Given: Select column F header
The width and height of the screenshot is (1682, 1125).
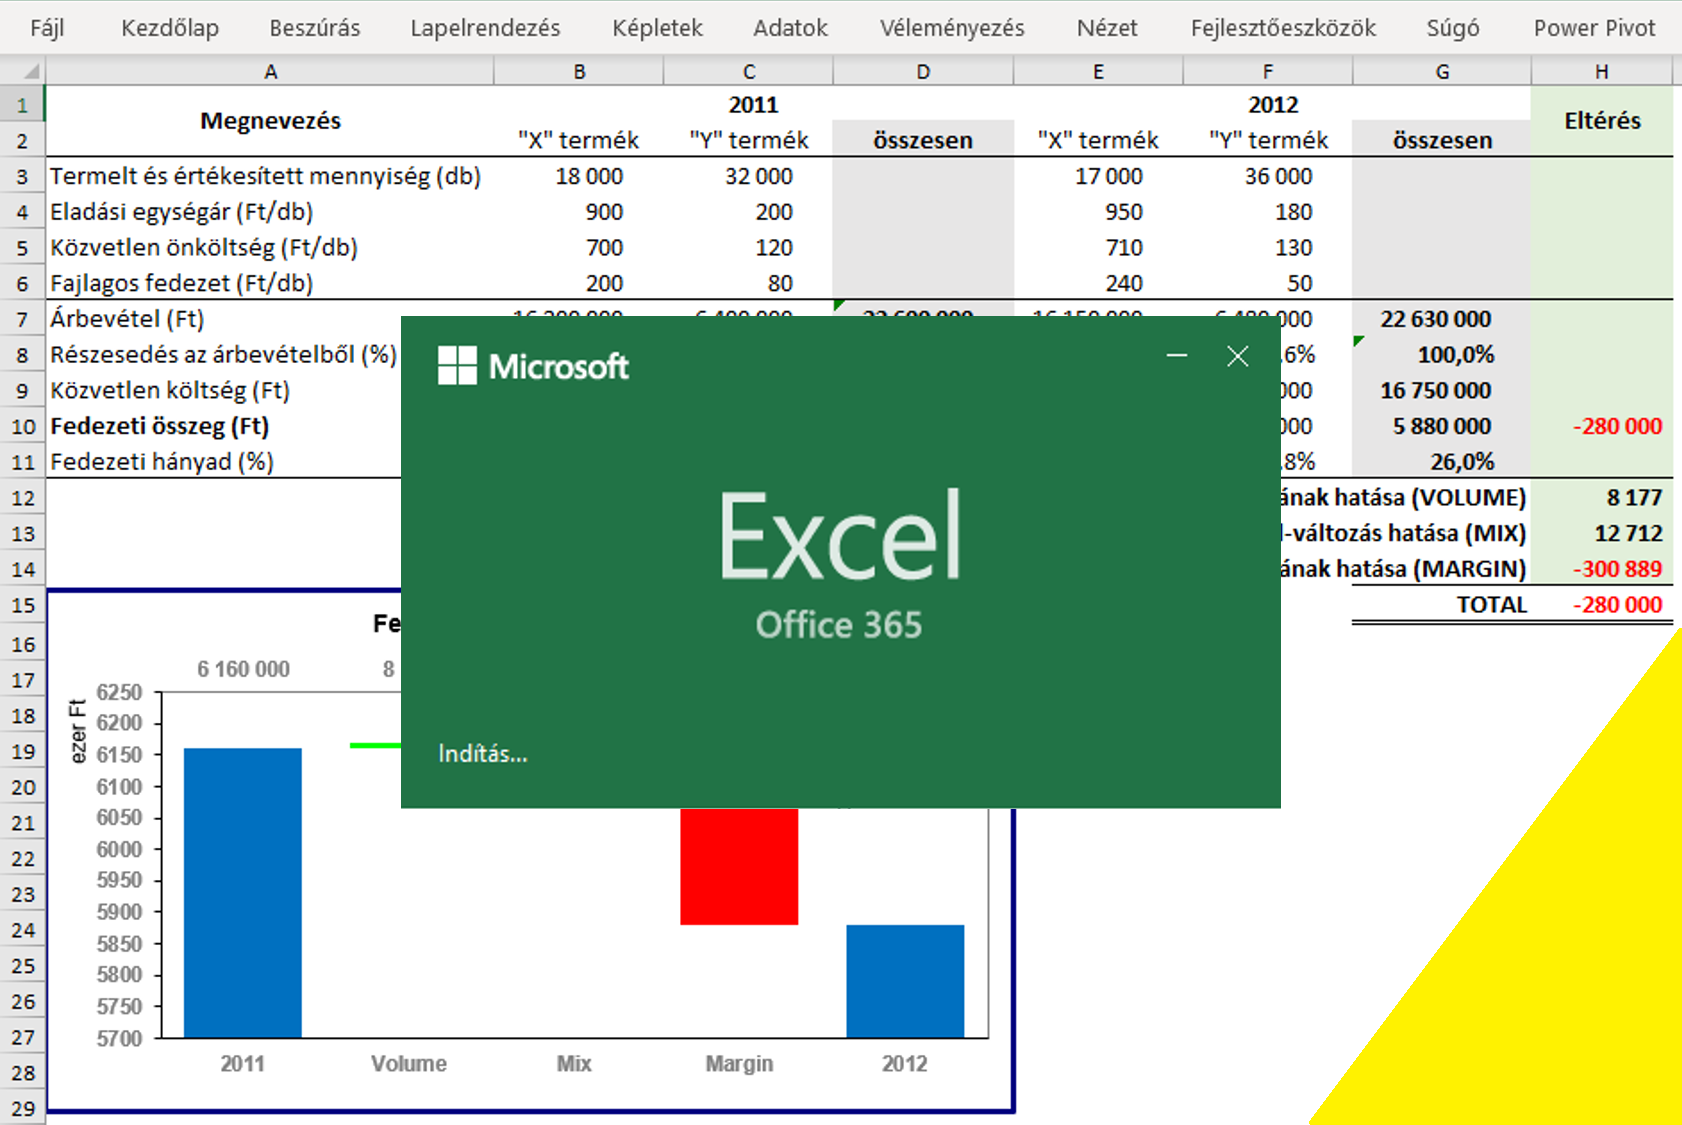Looking at the screenshot, I should [x=1268, y=71].
